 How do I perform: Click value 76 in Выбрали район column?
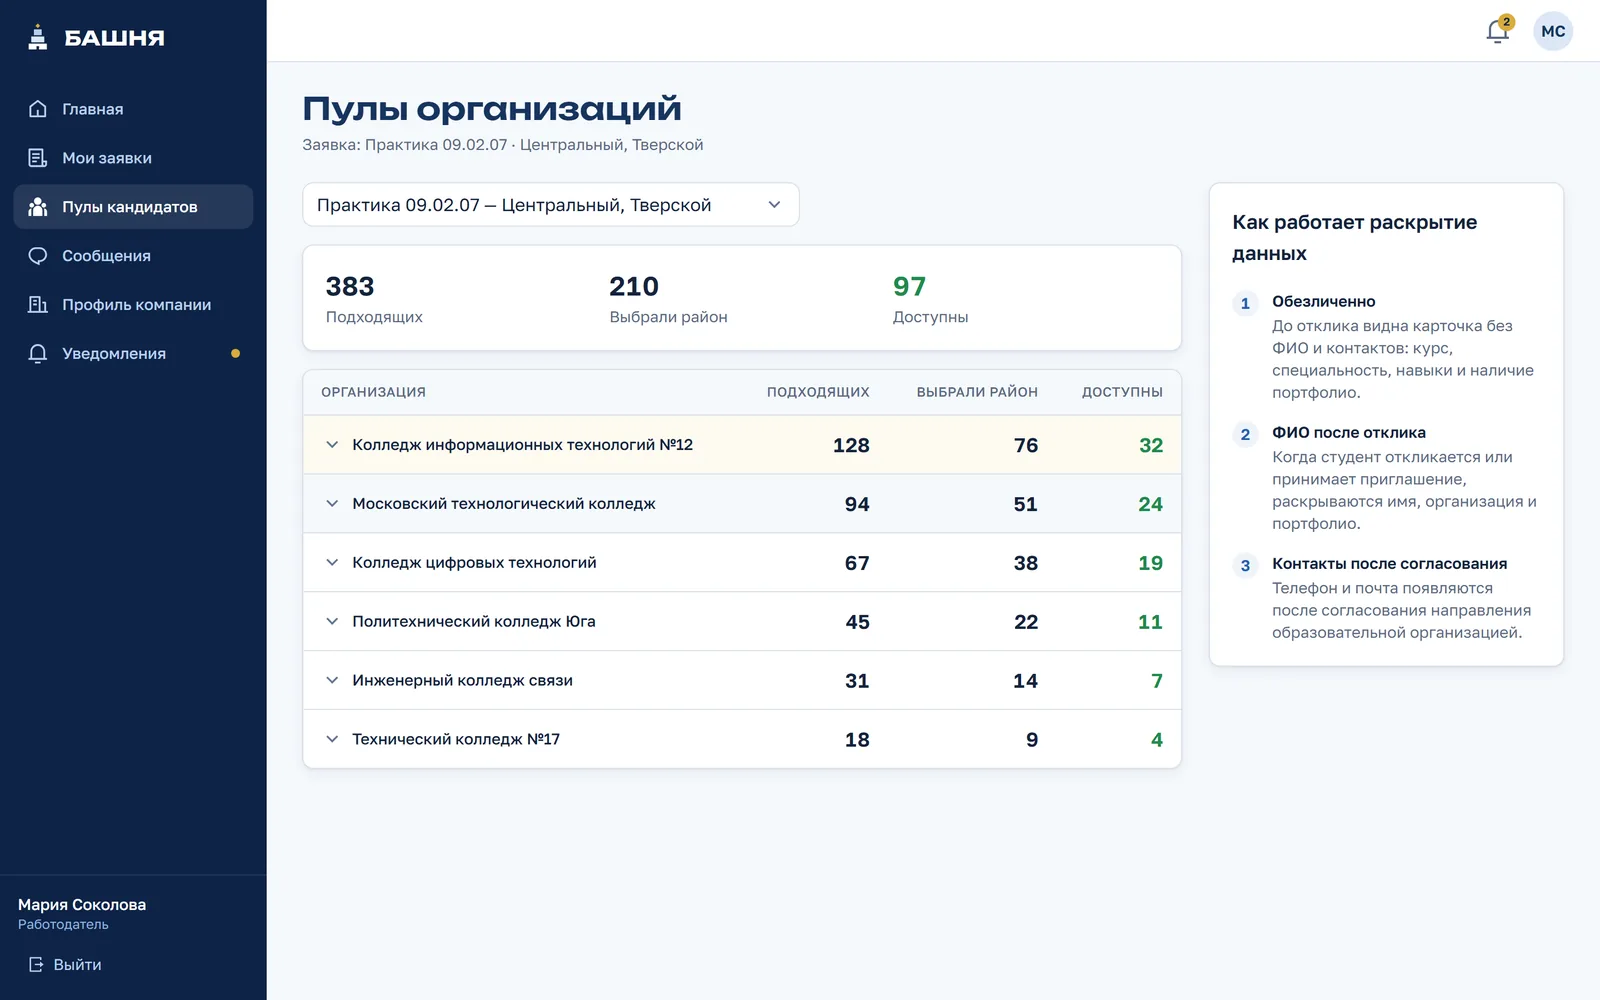tap(1026, 446)
